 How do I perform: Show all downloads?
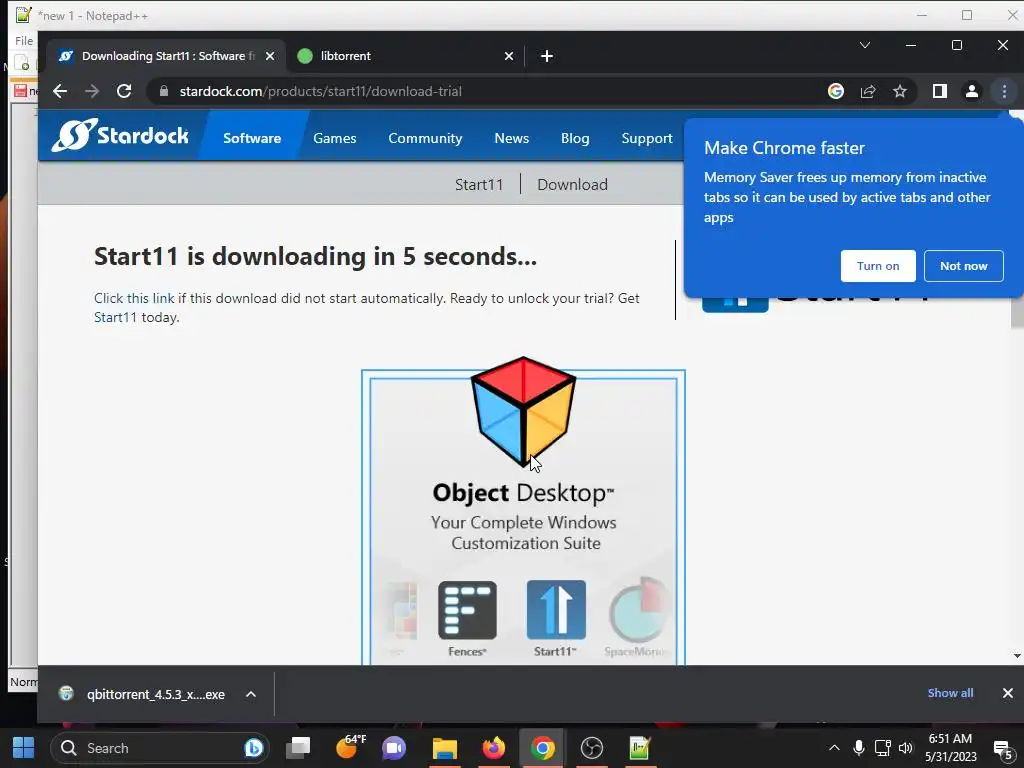tap(950, 693)
